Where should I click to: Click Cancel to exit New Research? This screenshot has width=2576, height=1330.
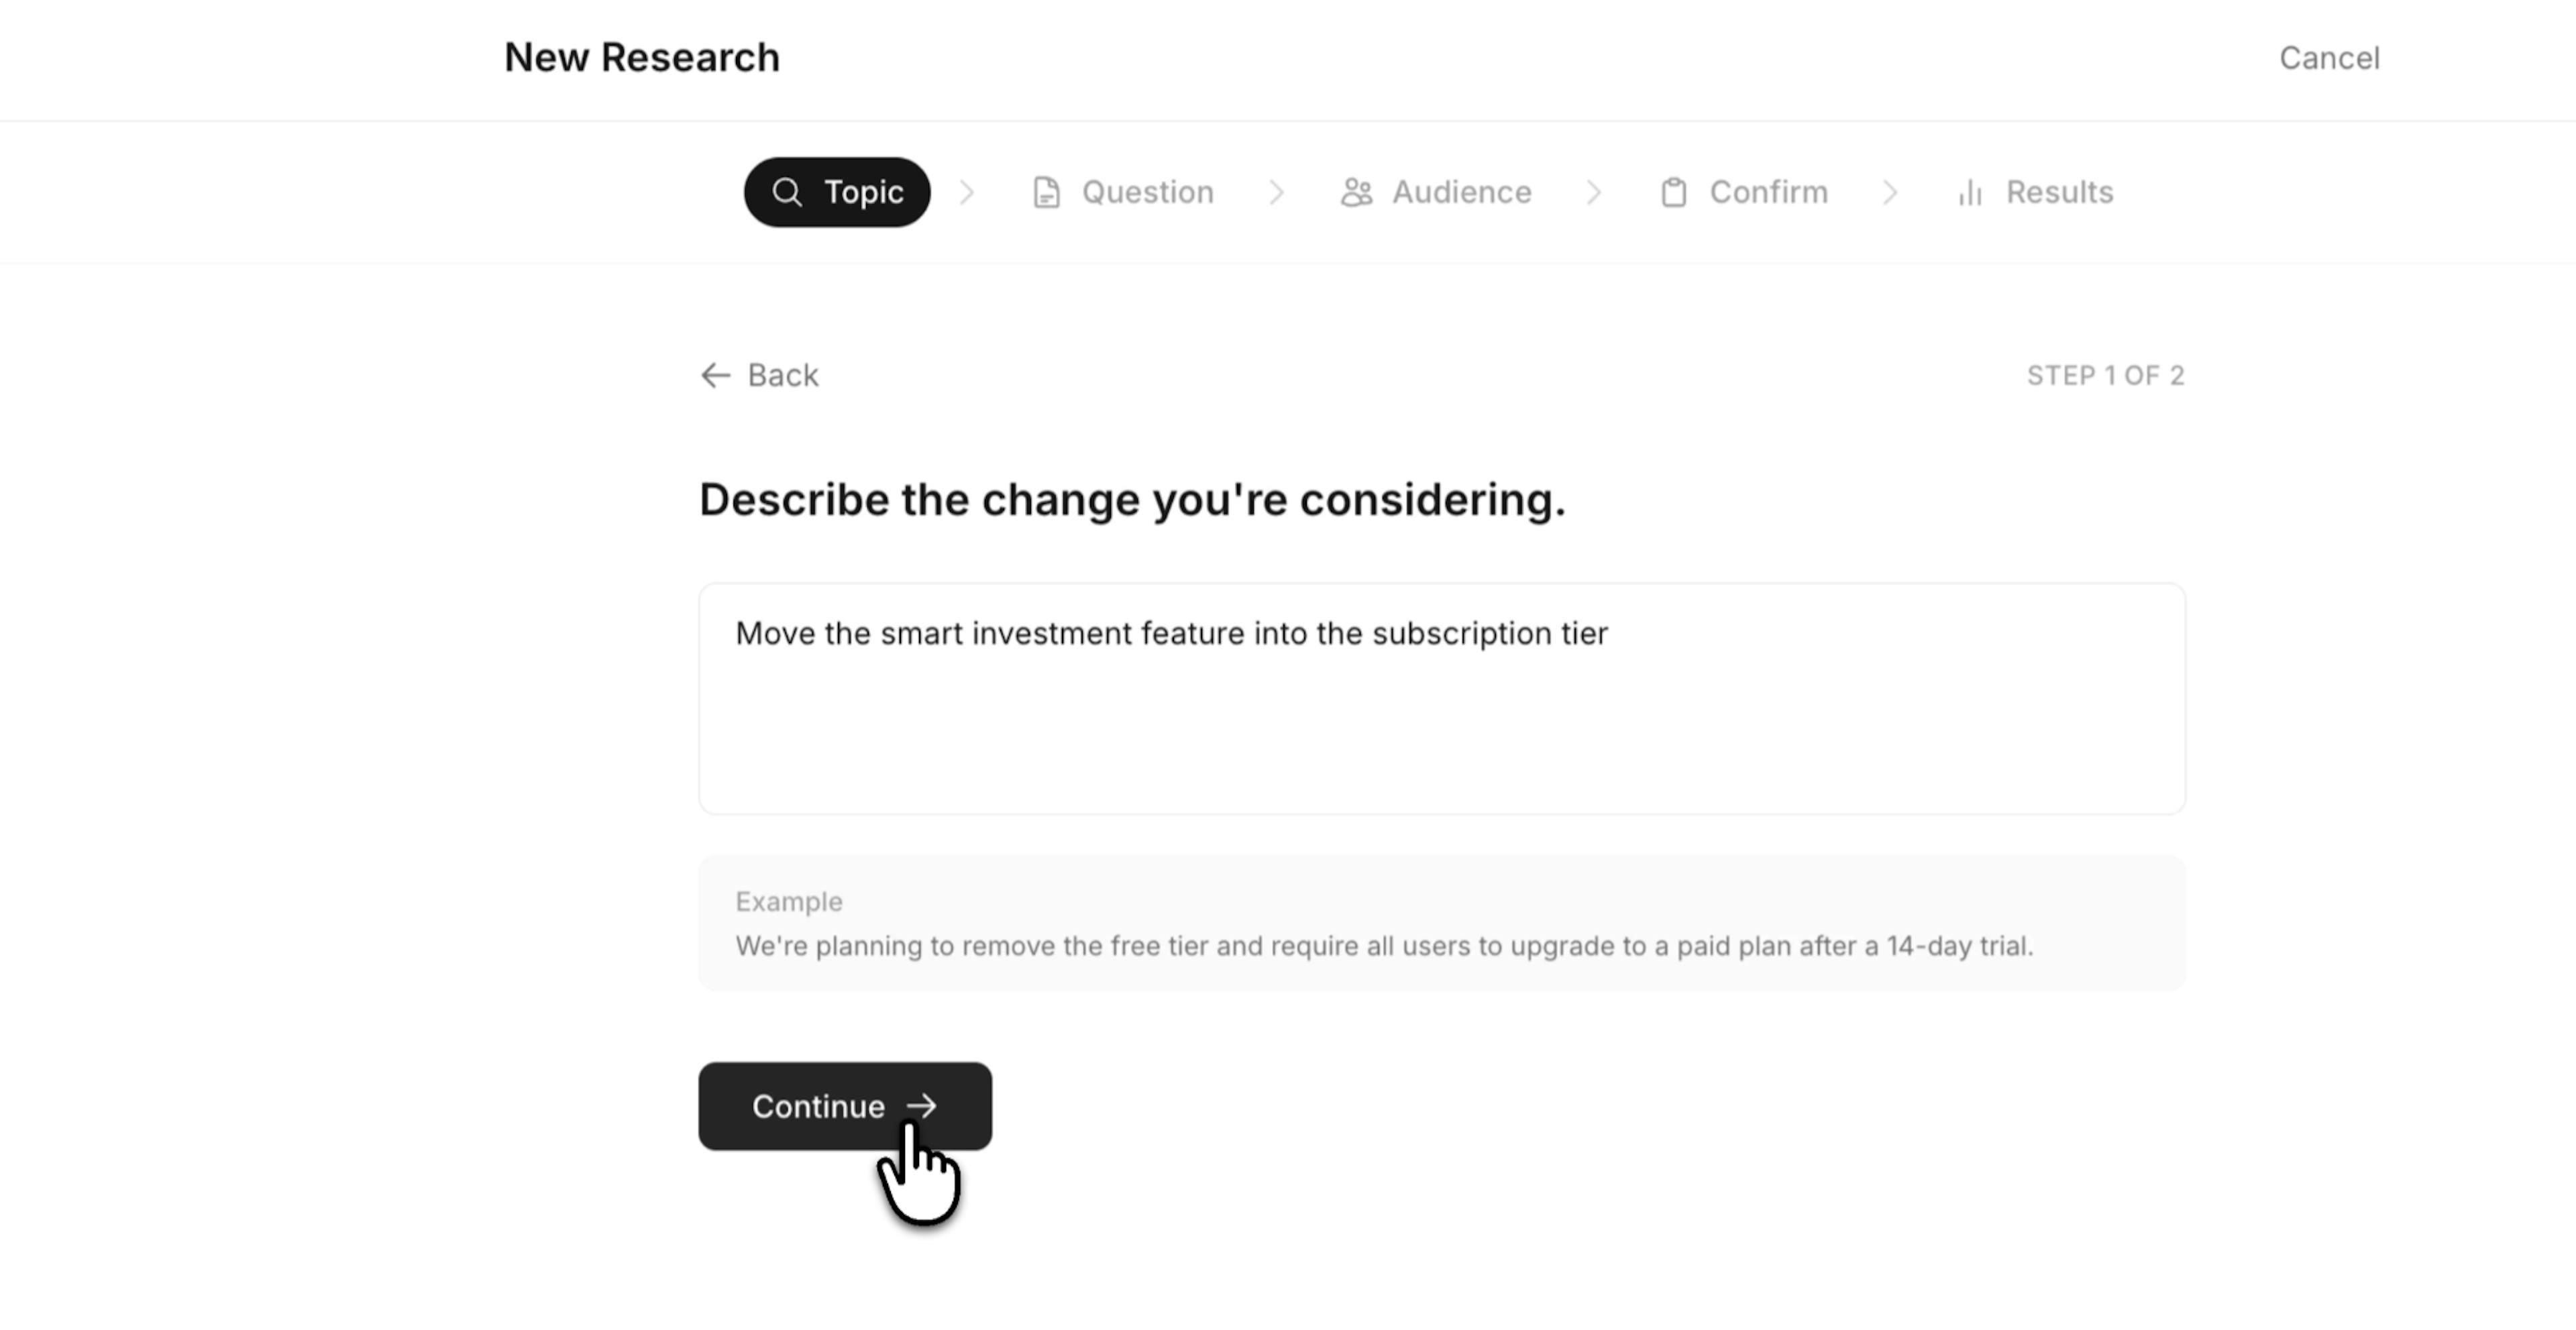(x=2330, y=57)
